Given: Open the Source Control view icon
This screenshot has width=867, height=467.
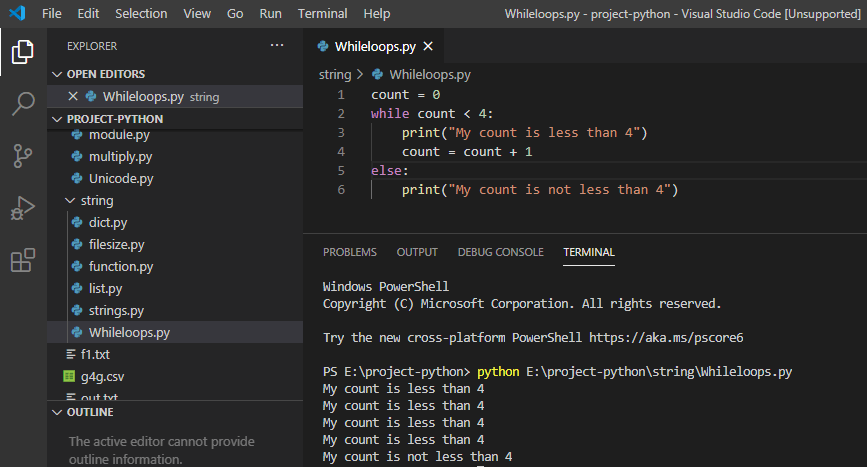Looking at the screenshot, I should (x=23, y=156).
